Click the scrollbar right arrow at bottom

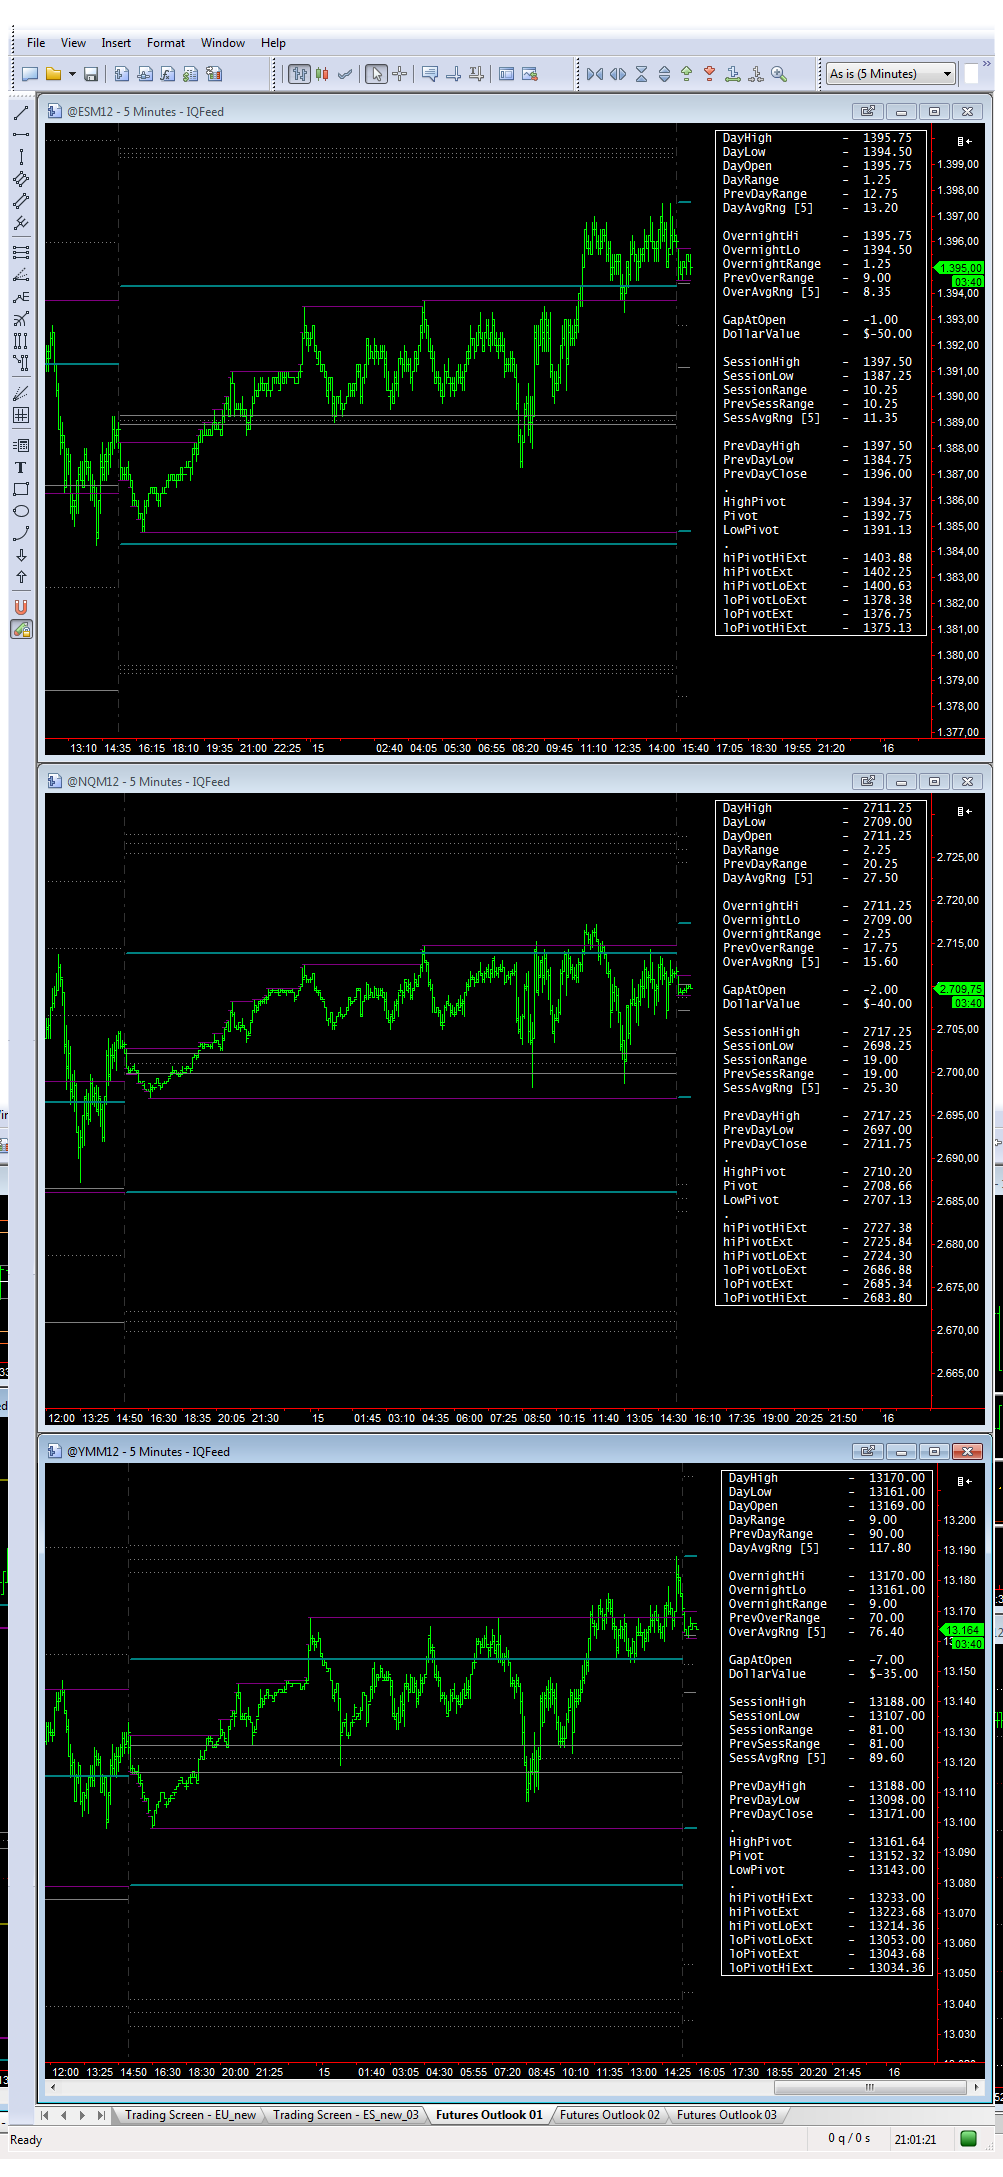[x=976, y=2087]
